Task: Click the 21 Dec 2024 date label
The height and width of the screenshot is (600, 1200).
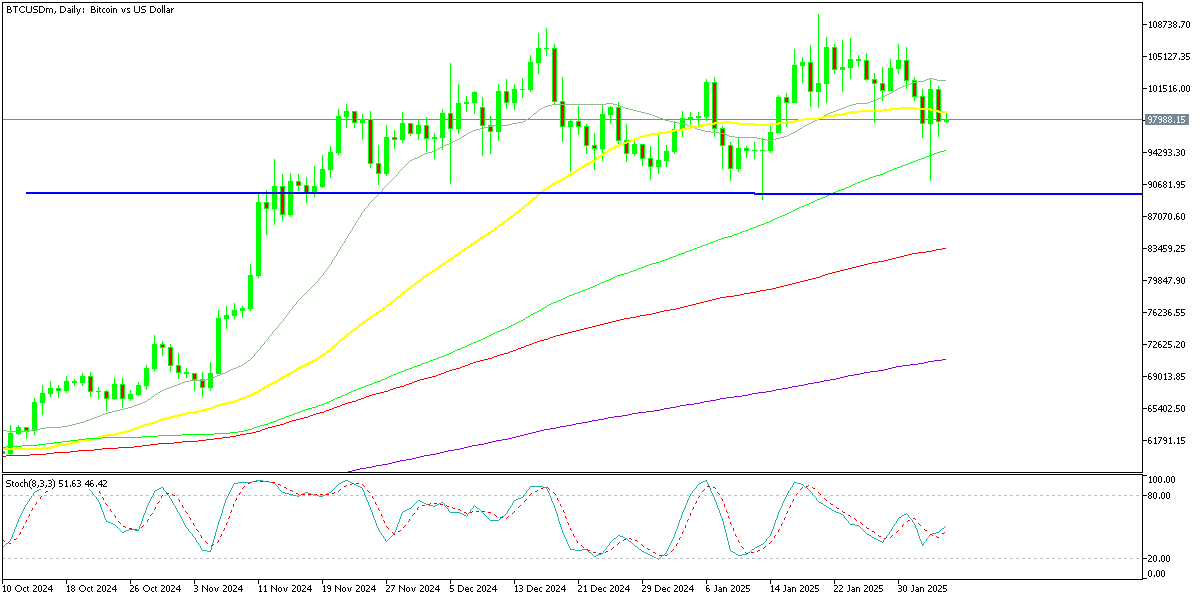Action: pyautogui.click(x=604, y=589)
